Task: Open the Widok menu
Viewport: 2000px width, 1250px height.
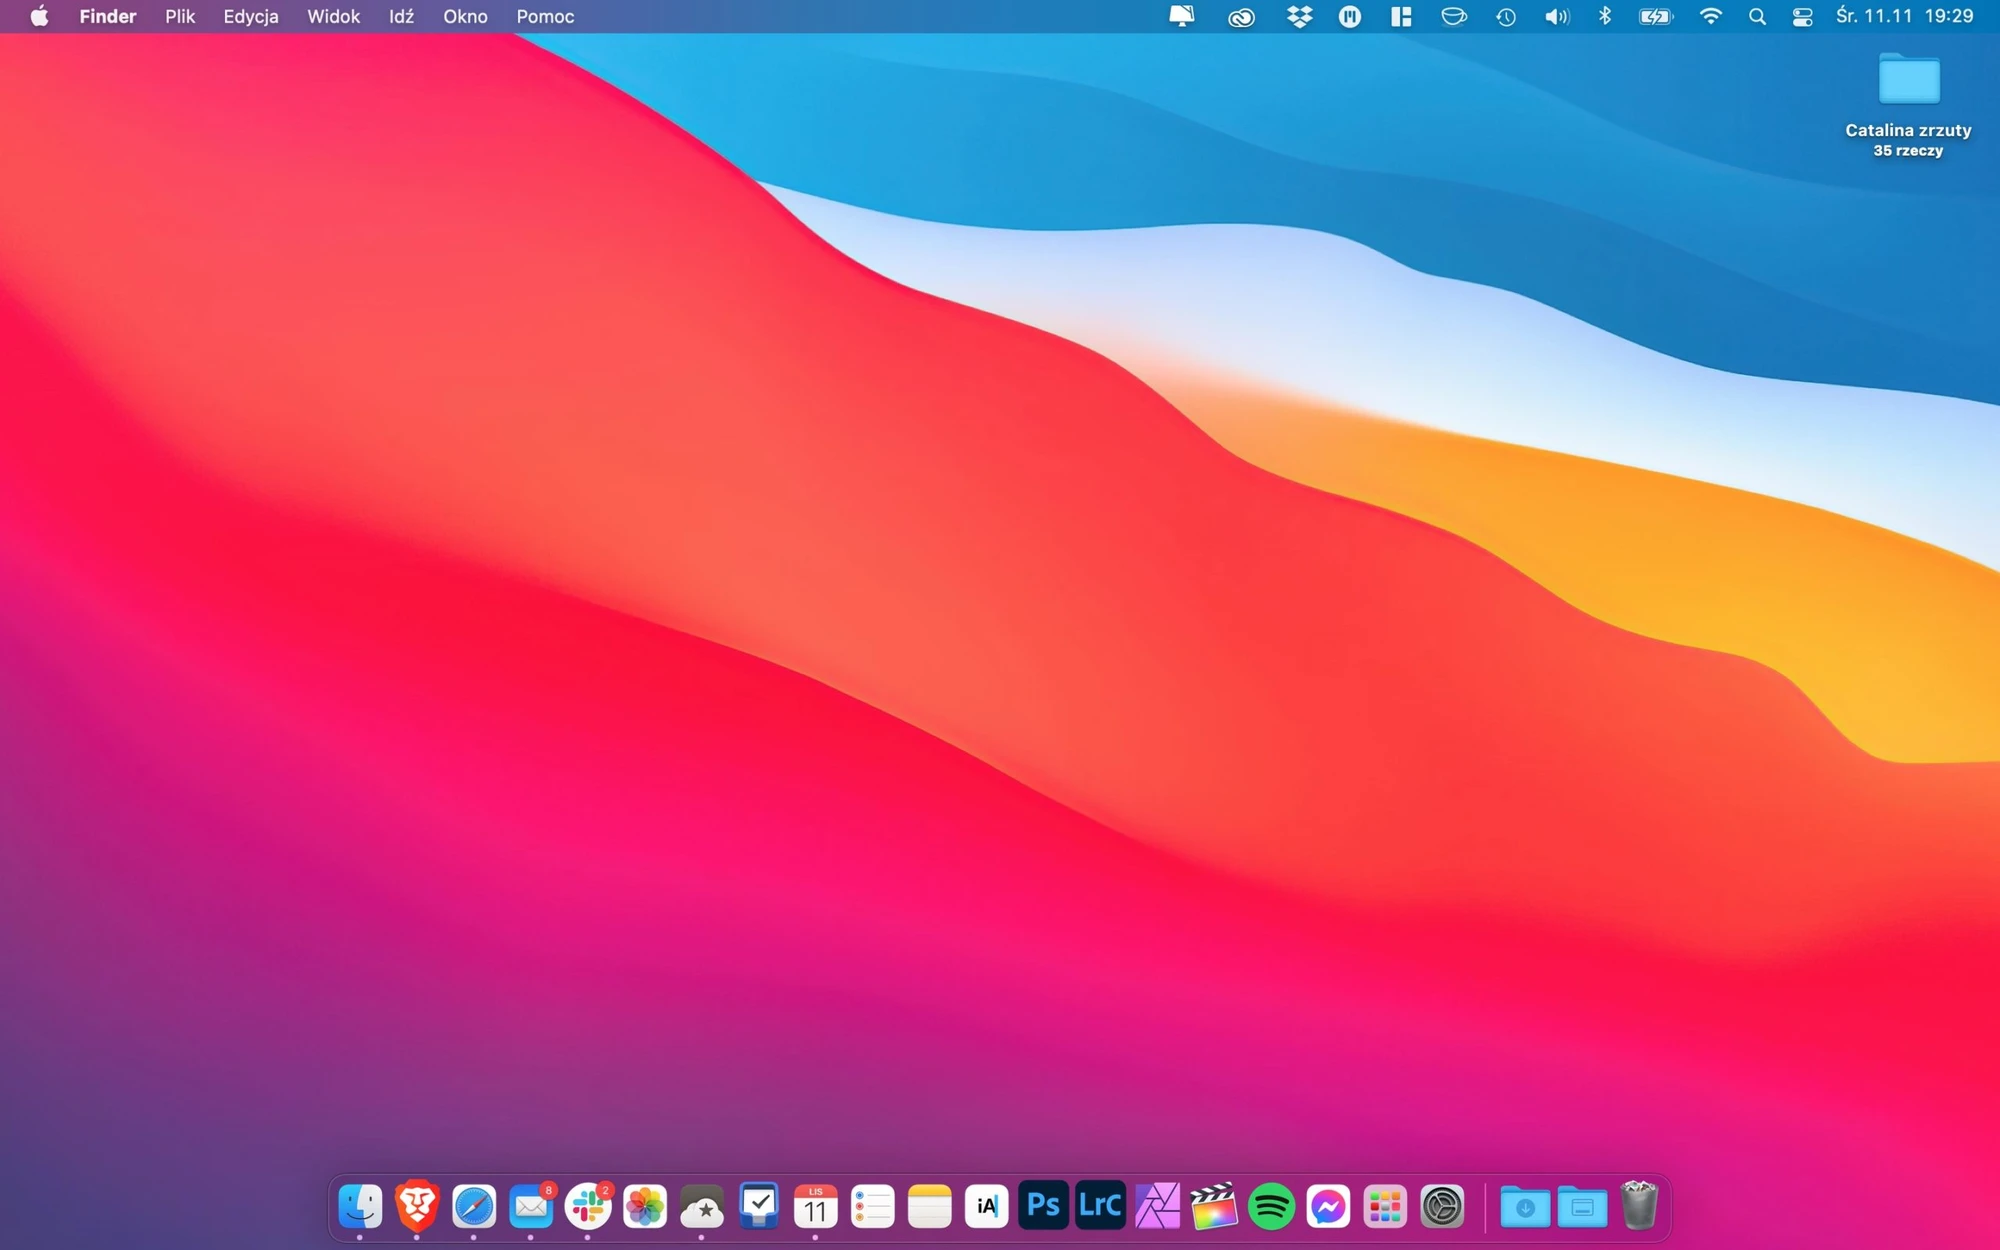Action: (x=333, y=16)
